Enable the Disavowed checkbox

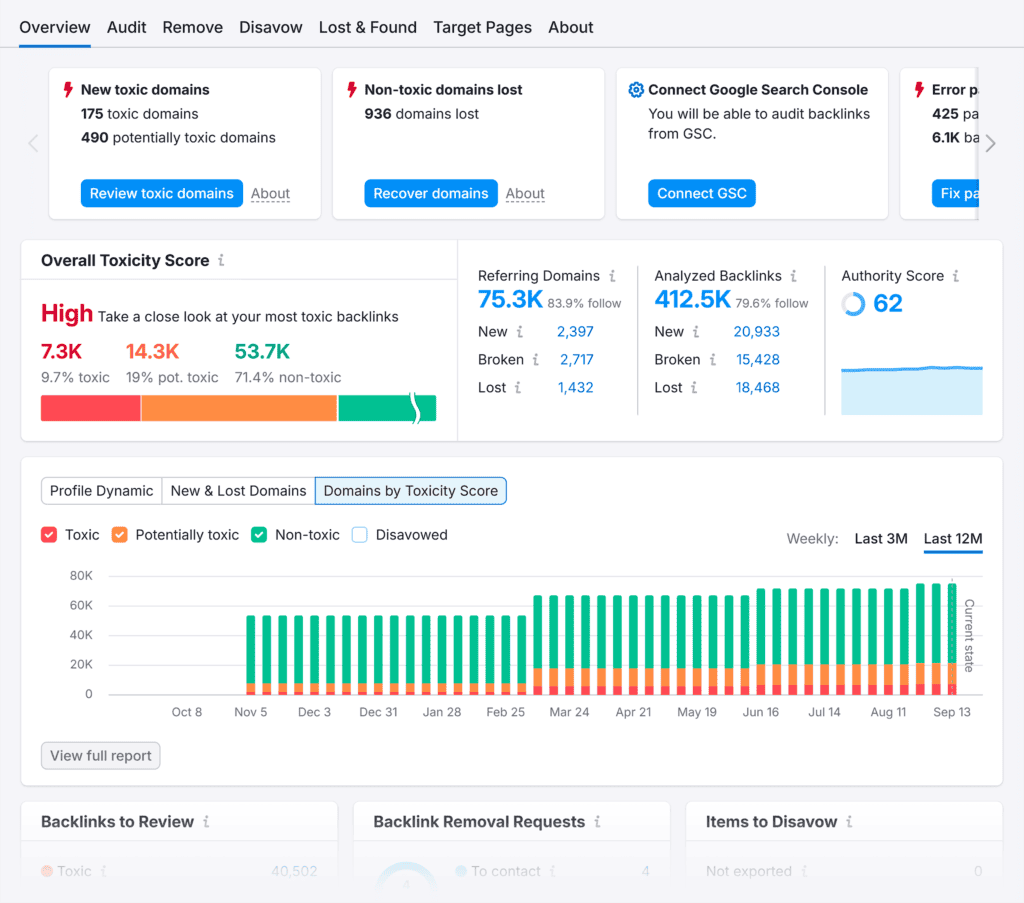click(359, 535)
